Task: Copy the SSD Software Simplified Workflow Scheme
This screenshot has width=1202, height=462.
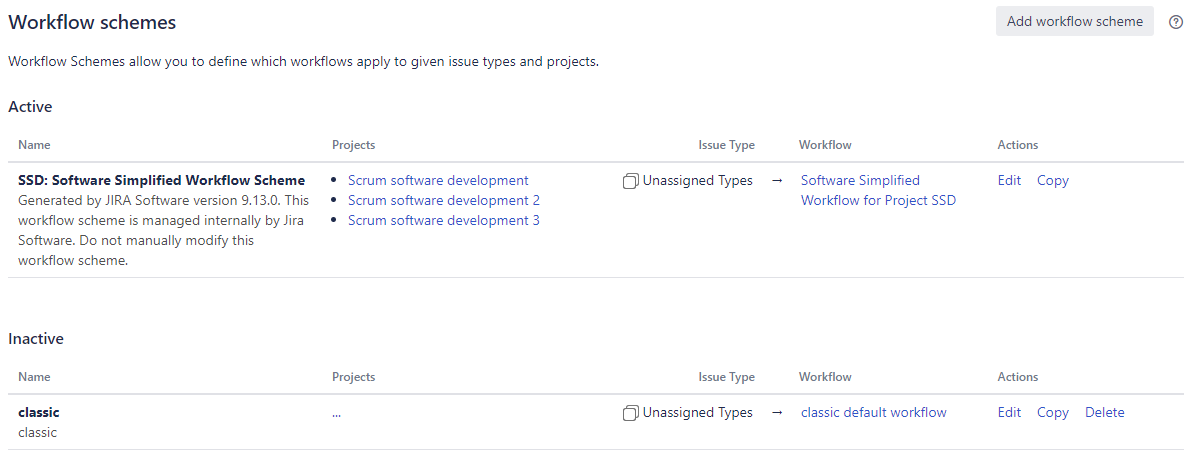Action: 1052,180
